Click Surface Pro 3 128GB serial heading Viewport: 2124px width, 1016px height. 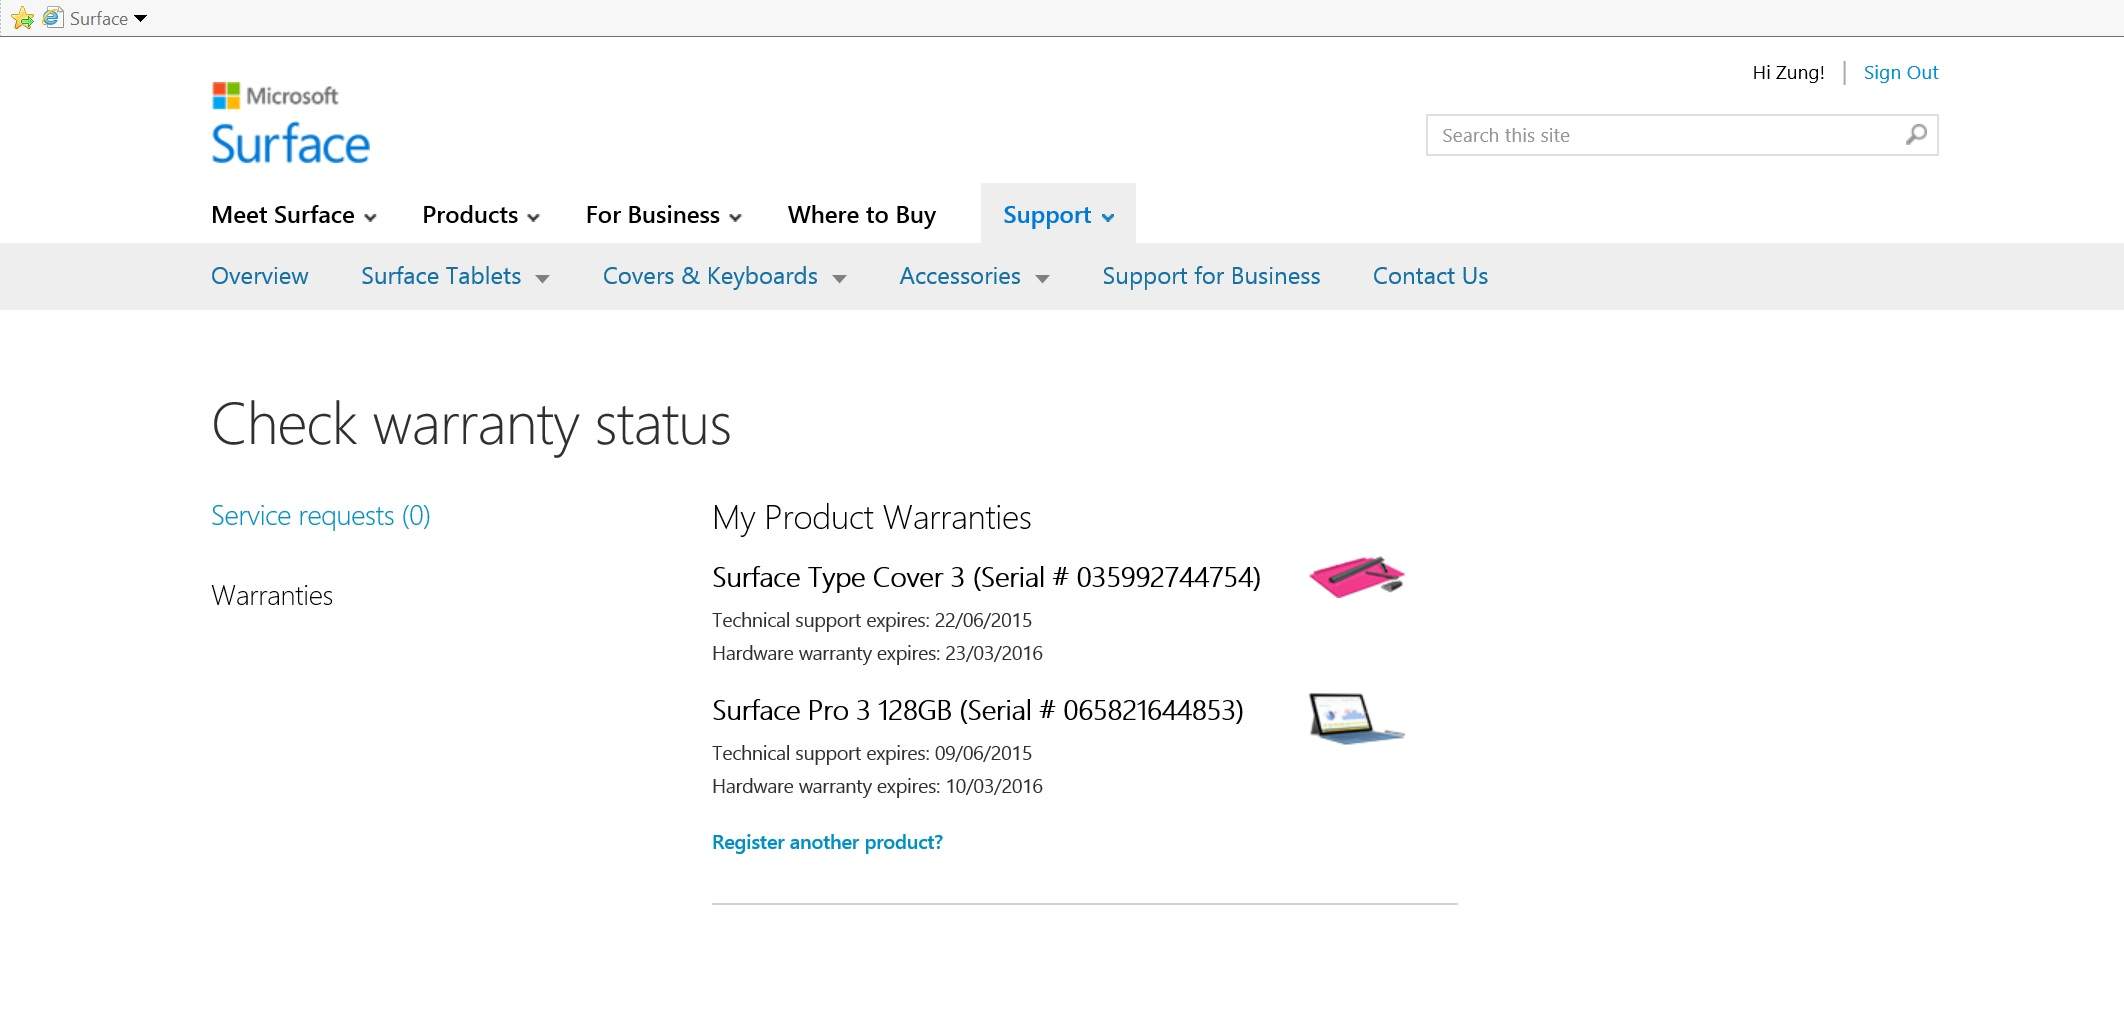point(978,710)
